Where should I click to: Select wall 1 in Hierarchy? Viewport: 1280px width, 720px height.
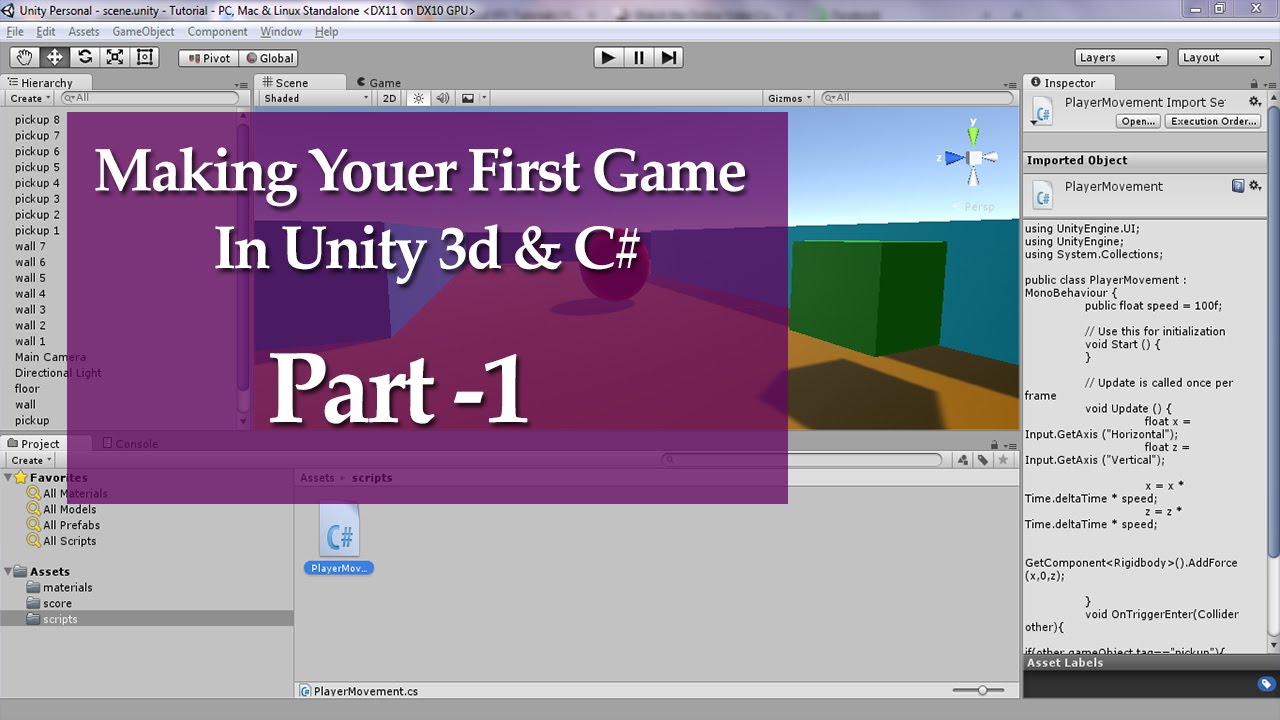pyautogui.click(x=30, y=341)
